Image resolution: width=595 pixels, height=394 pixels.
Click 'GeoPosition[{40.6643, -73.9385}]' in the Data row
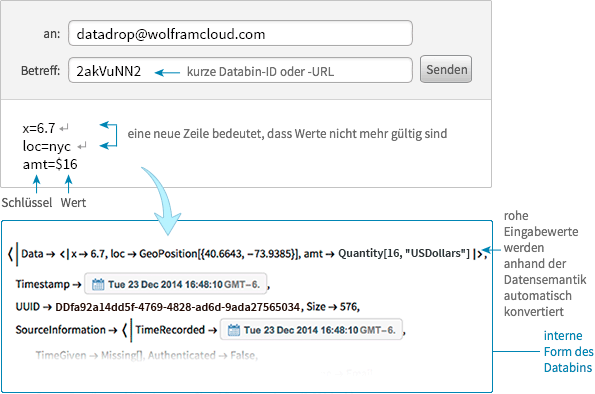click(x=220, y=254)
